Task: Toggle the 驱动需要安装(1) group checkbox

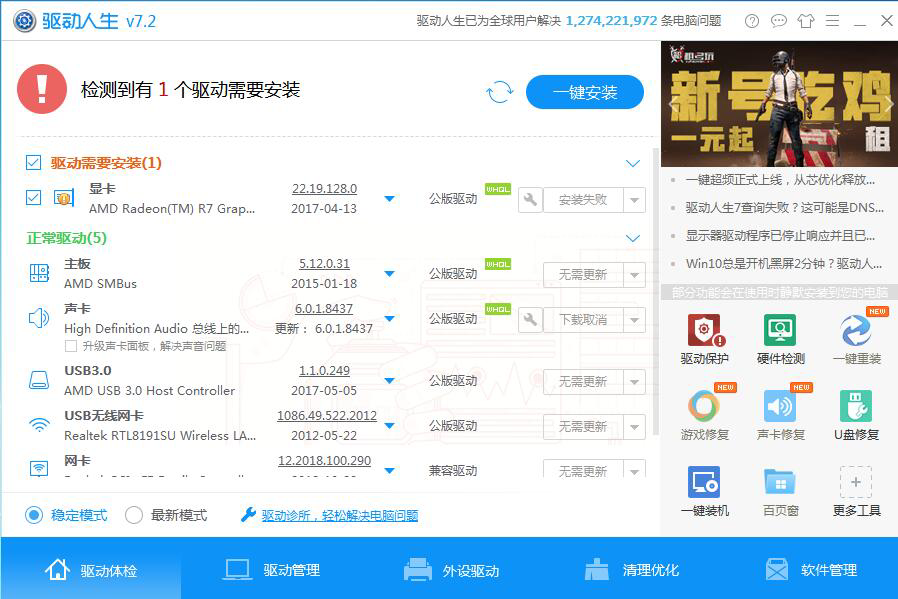Action: click(x=33, y=163)
